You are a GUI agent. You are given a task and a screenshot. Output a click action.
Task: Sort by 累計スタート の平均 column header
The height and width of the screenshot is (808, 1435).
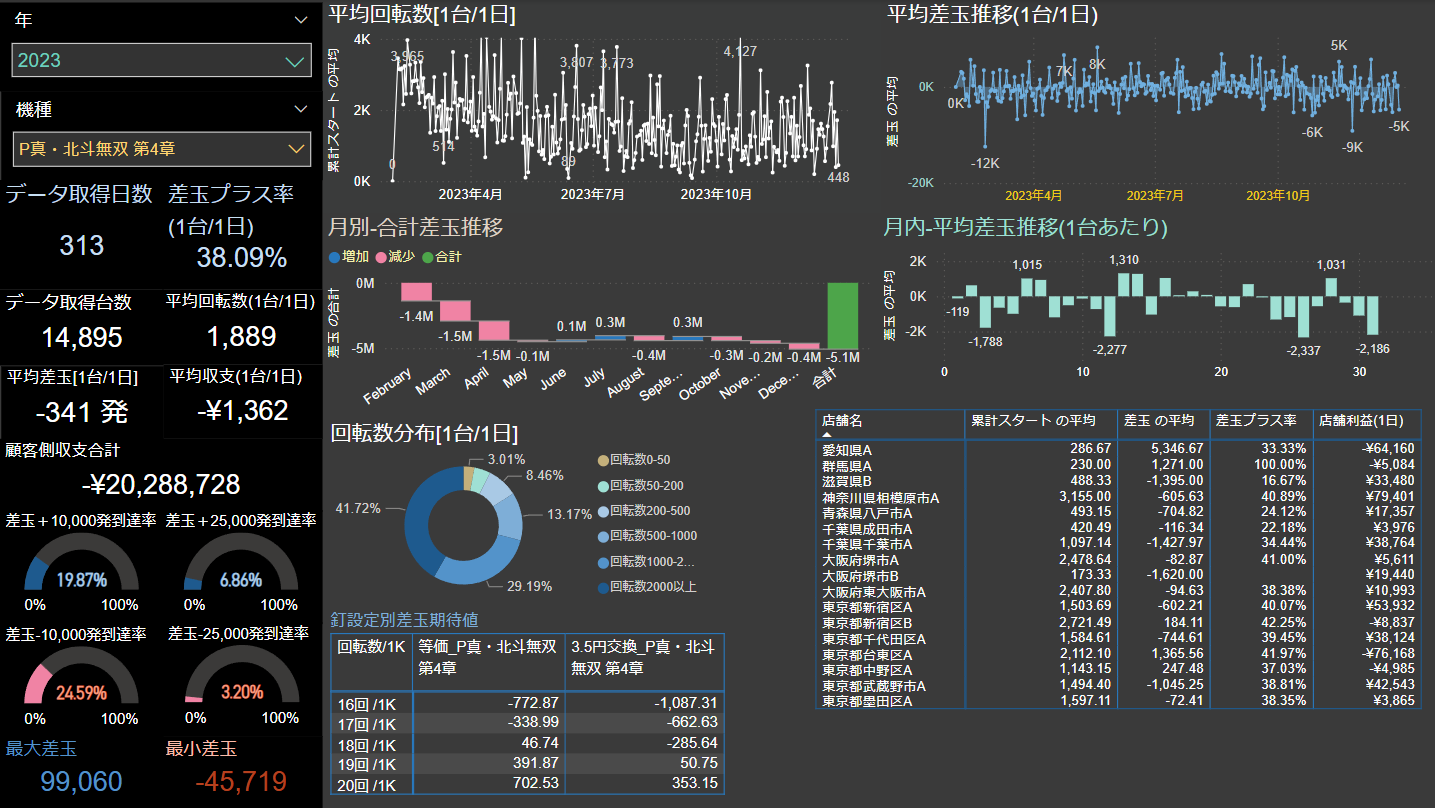[1040, 421]
